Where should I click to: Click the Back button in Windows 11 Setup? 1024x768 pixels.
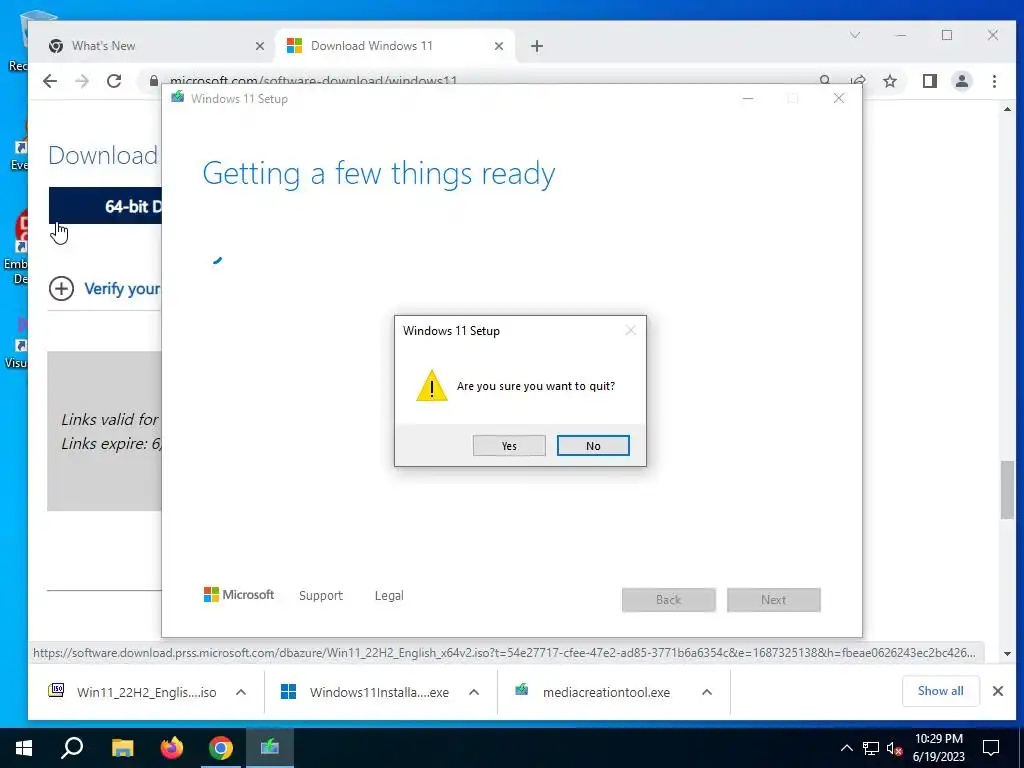(669, 600)
